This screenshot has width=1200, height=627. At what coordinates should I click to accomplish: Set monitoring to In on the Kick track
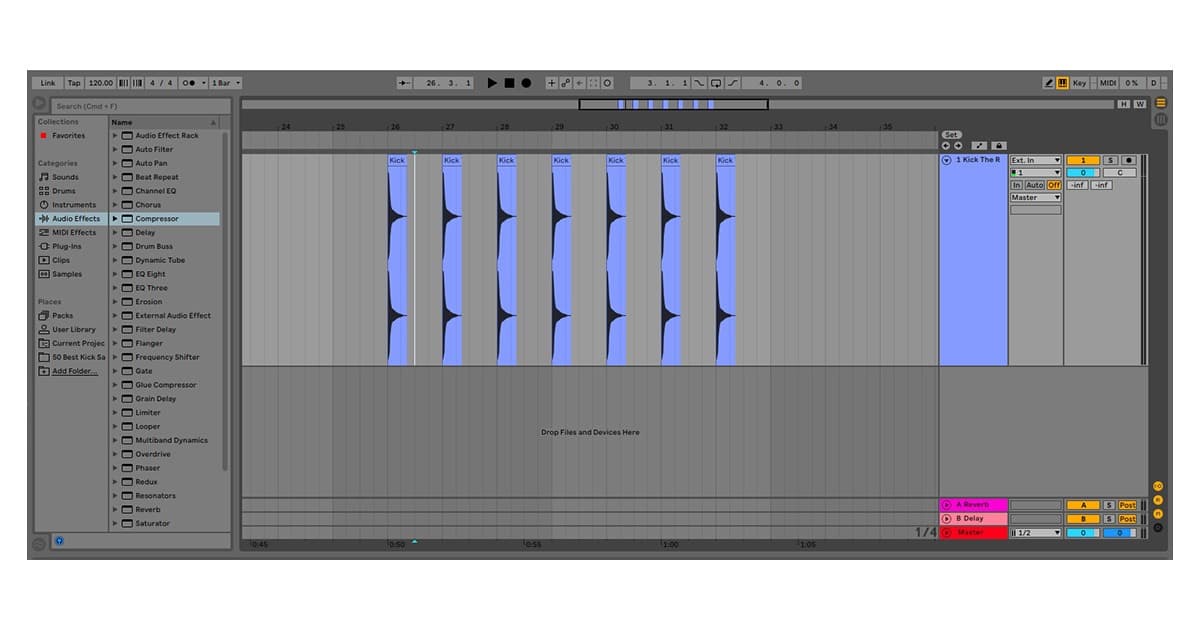pyautogui.click(x=1018, y=184)
